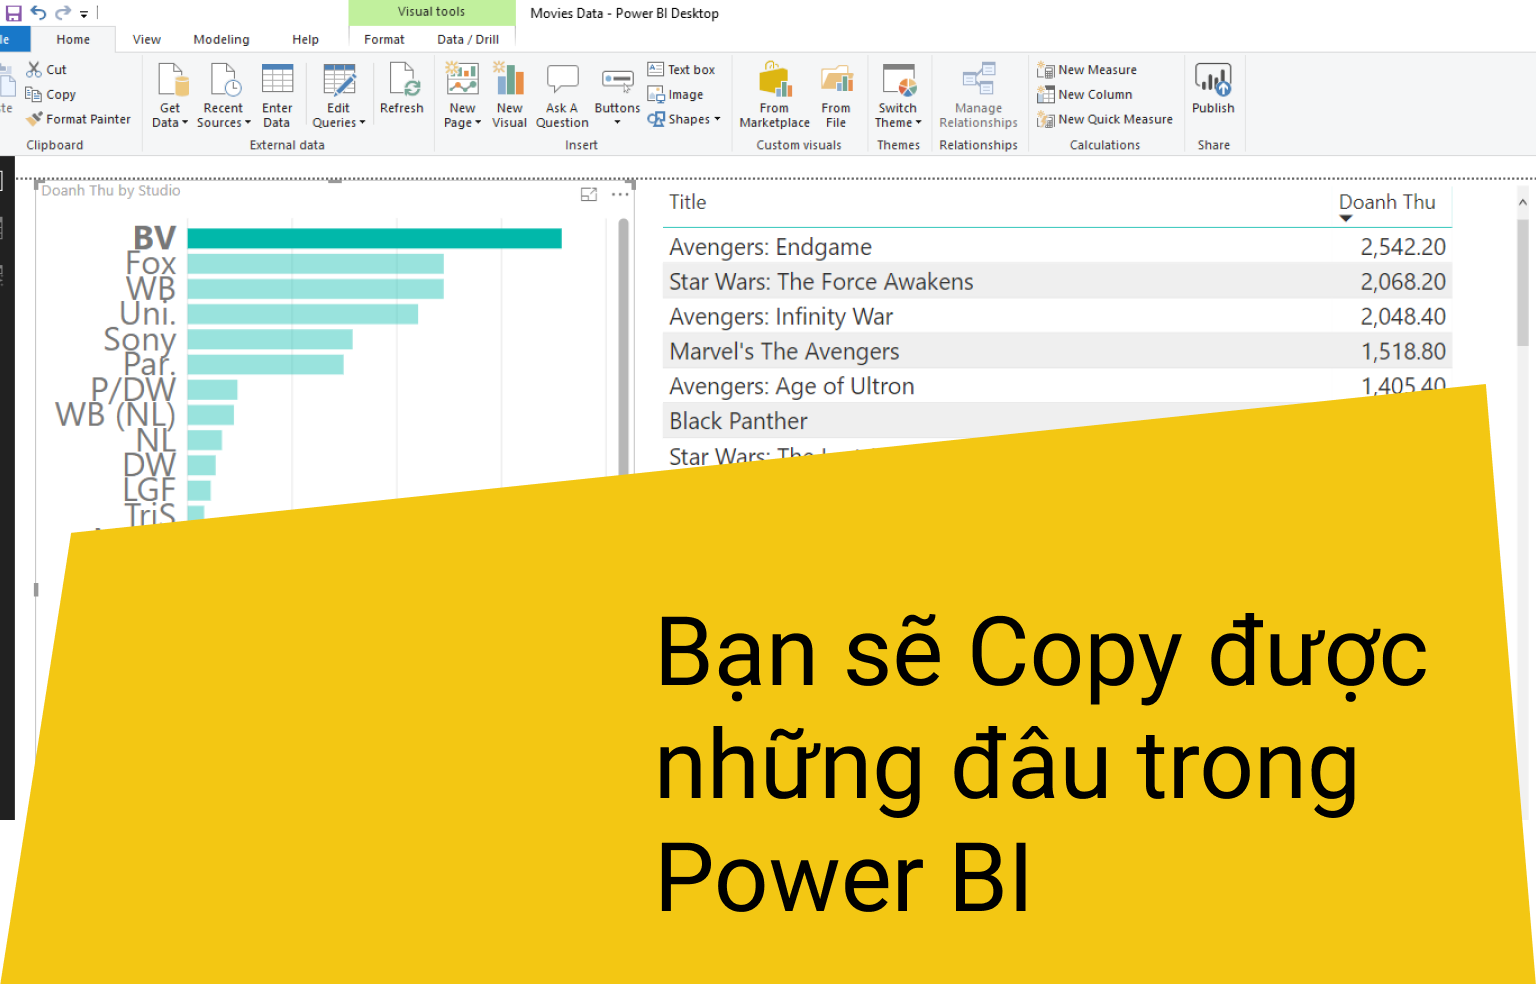1536x984 pixels.
Task: Open Recent Sources dropdown
Action: pos(223,116)
